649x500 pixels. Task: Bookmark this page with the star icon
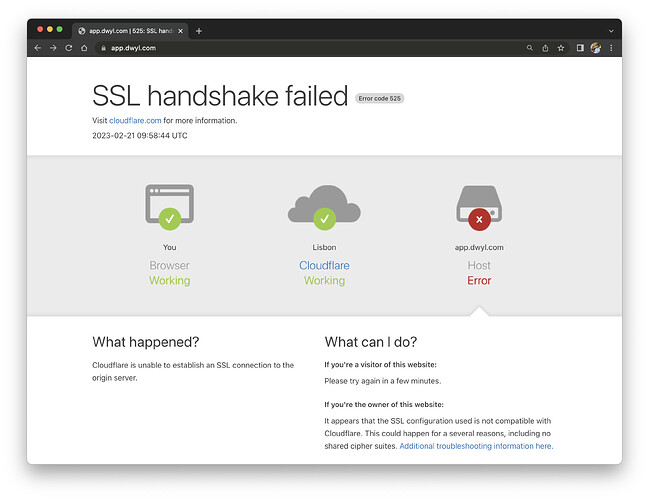tap(561, 47)
